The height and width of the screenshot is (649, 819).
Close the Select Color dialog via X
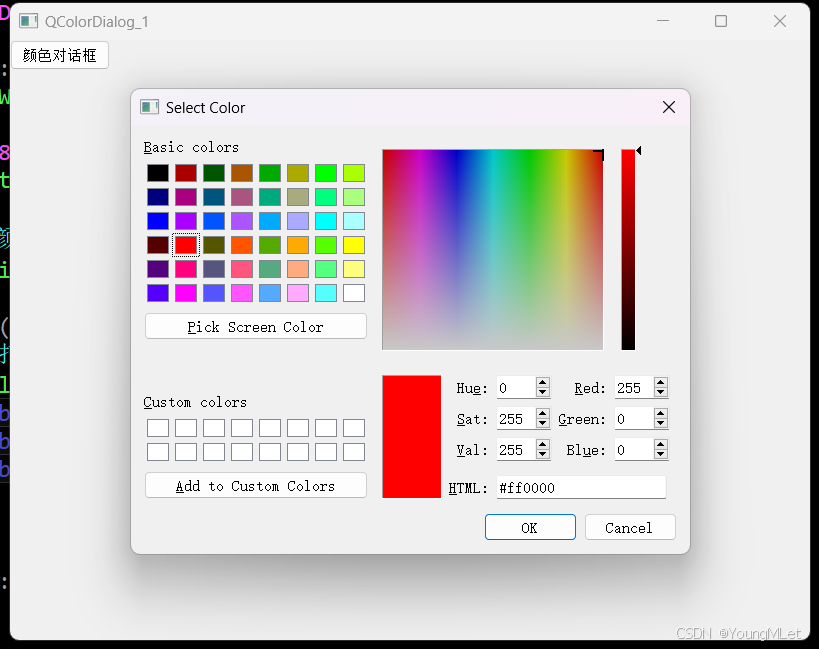(x=669, y=107)
